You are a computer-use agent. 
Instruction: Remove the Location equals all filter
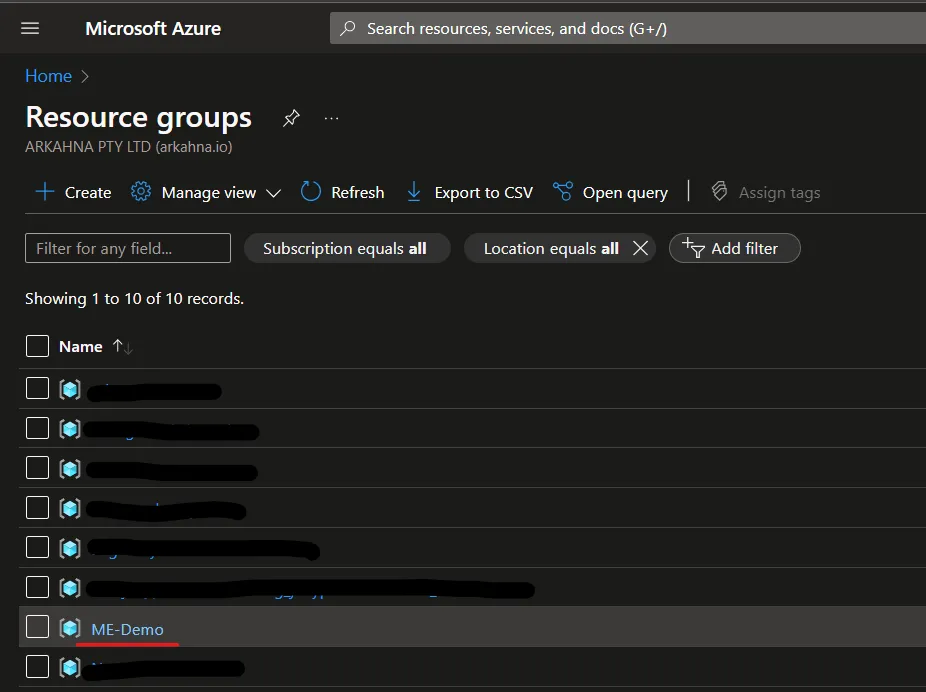click(640, 248)
